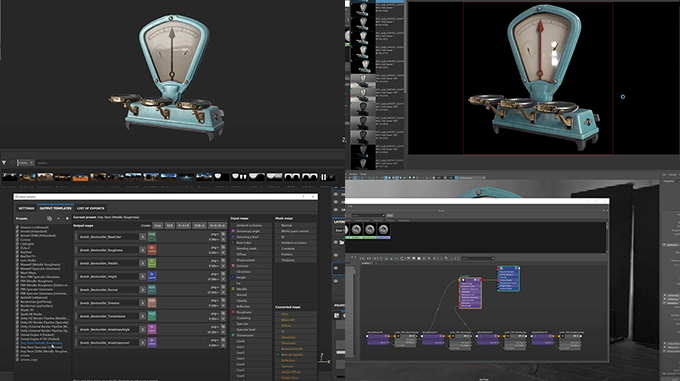Screen dimensions: 680x381
Task: Open the LIST OF EXPORTS tab
Action: tap(91, 208)
